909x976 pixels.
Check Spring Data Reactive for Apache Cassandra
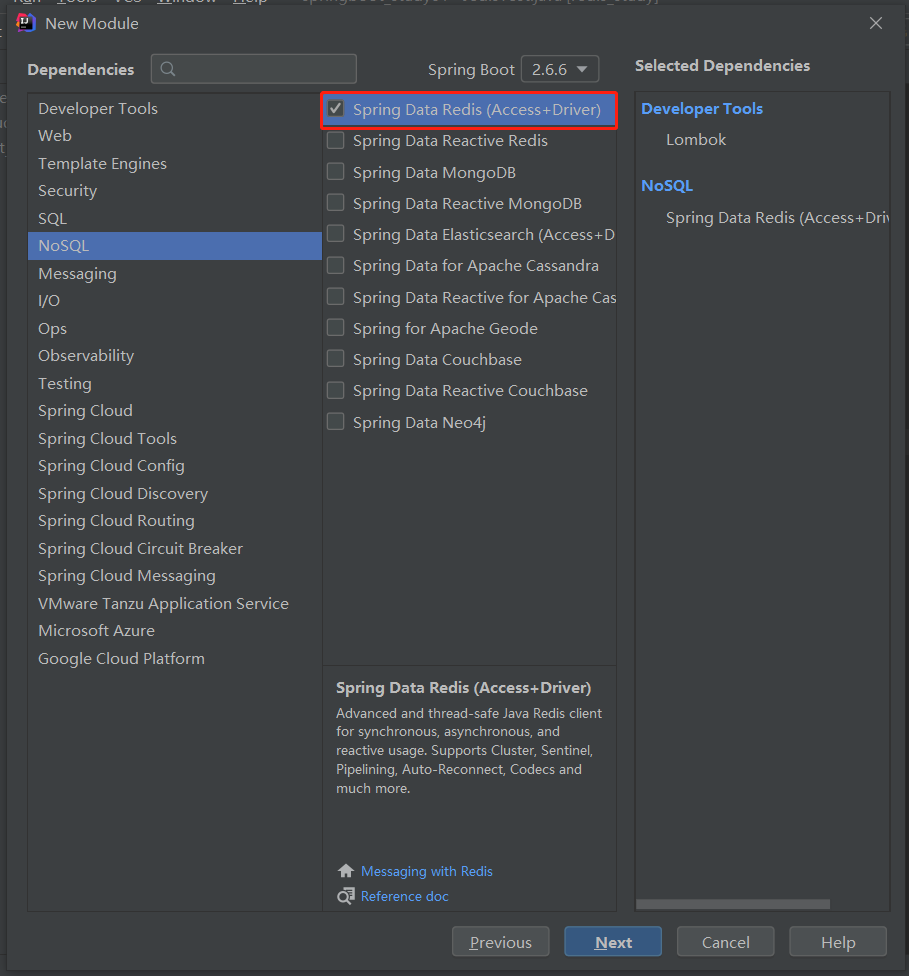pyautogui.click(x=336, y=296)
